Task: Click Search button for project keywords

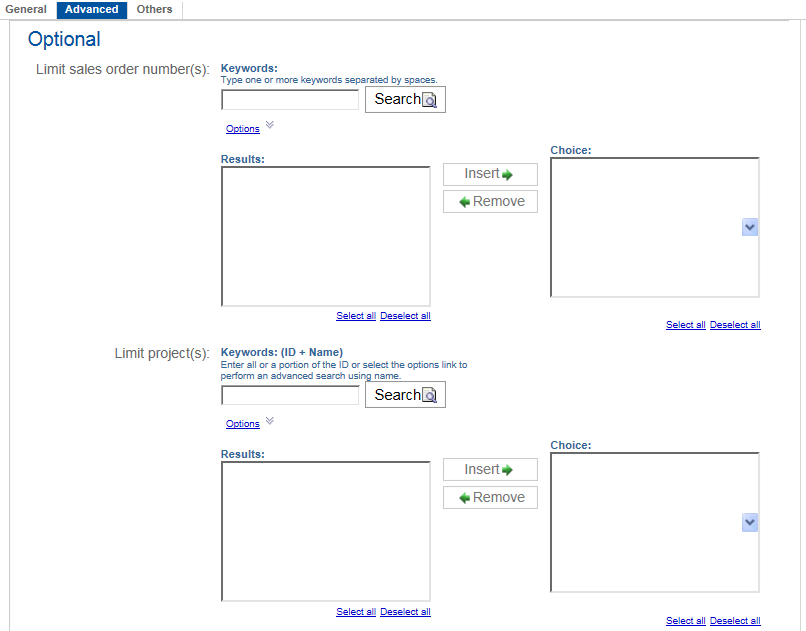Action: 405,395
